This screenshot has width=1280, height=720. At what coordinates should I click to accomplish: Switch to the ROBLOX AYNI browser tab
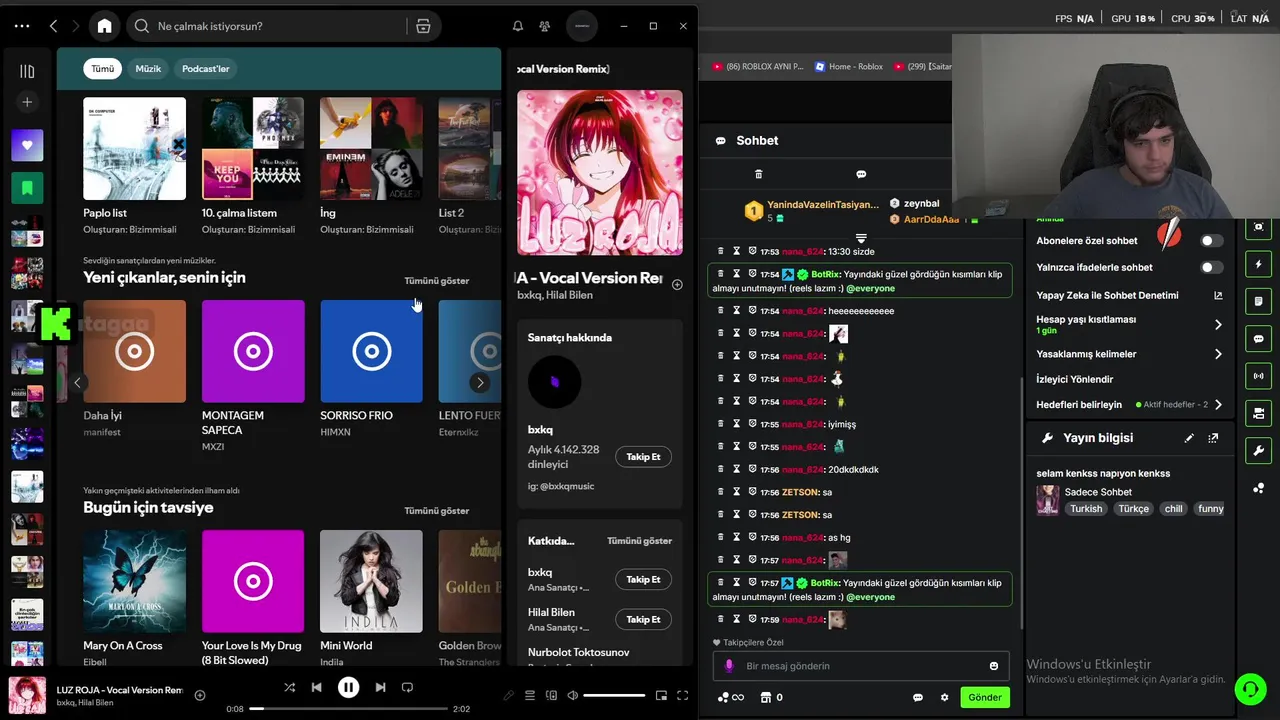pyautogui.click(x=758, y=67)
